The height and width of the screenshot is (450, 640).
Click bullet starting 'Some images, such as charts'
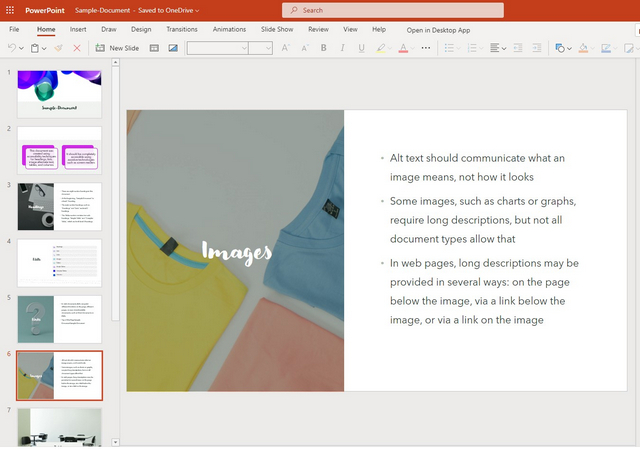coord(483,220)
